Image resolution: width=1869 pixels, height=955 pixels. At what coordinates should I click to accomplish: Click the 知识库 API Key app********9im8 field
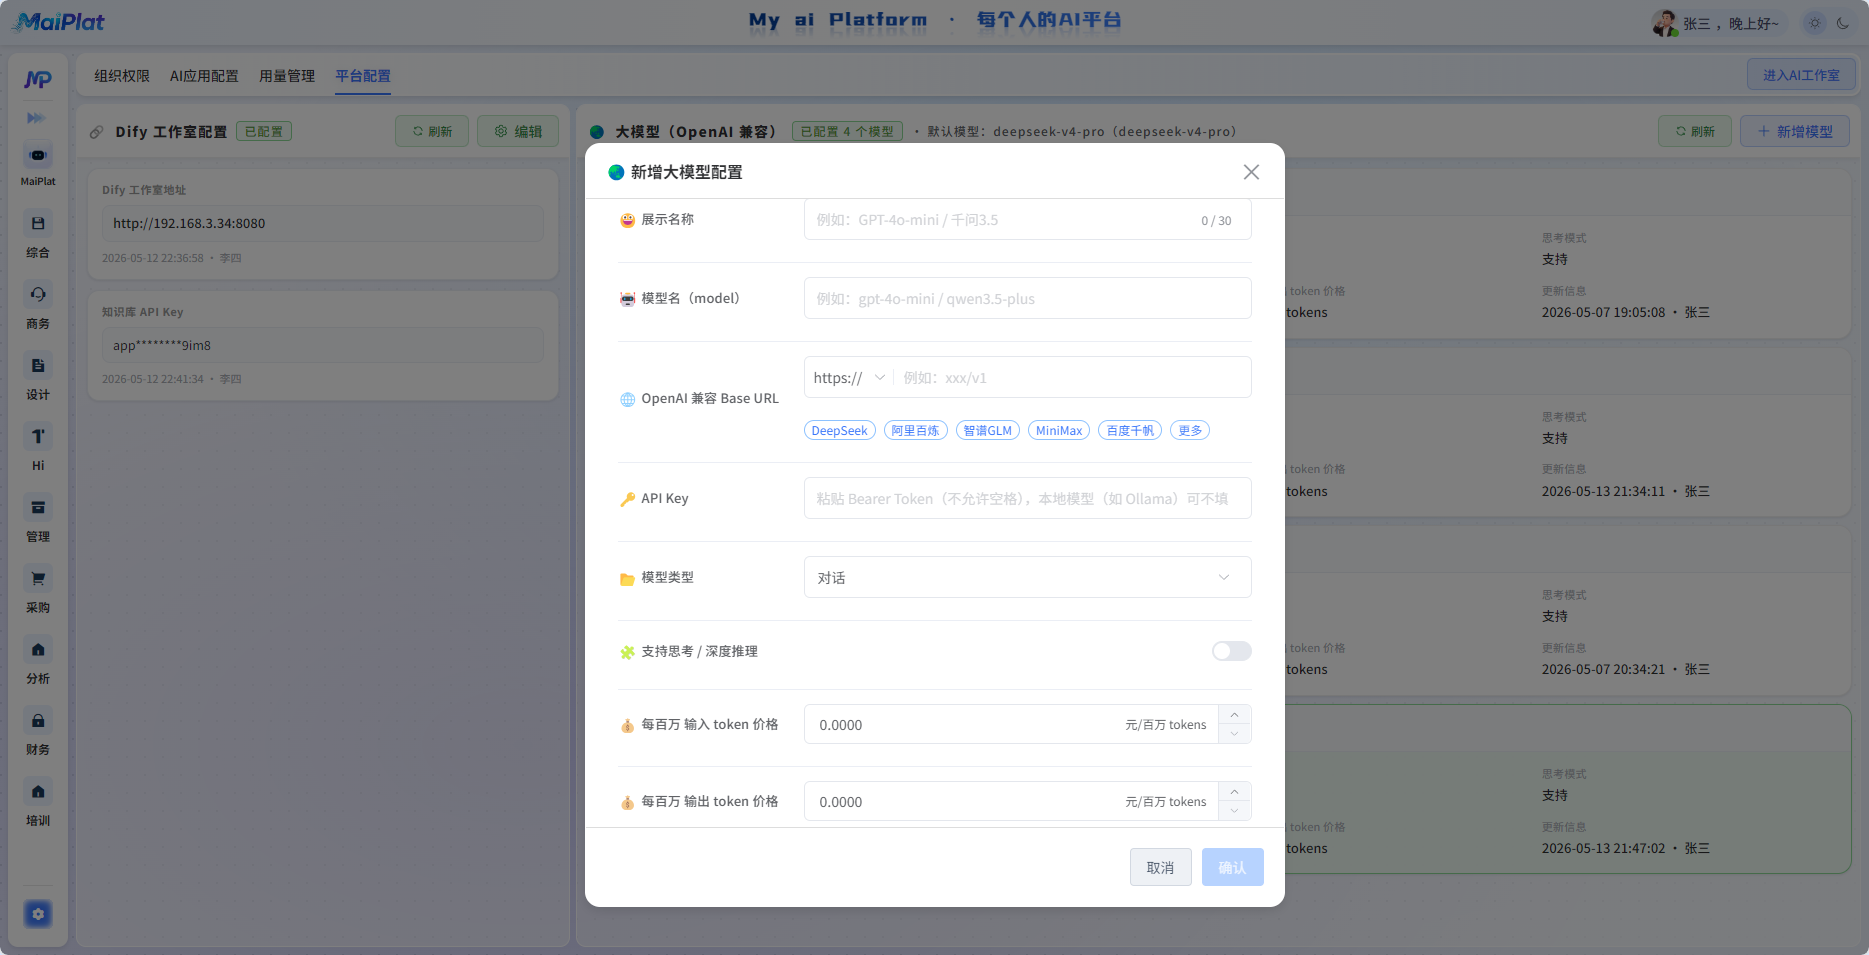[322, 345]
